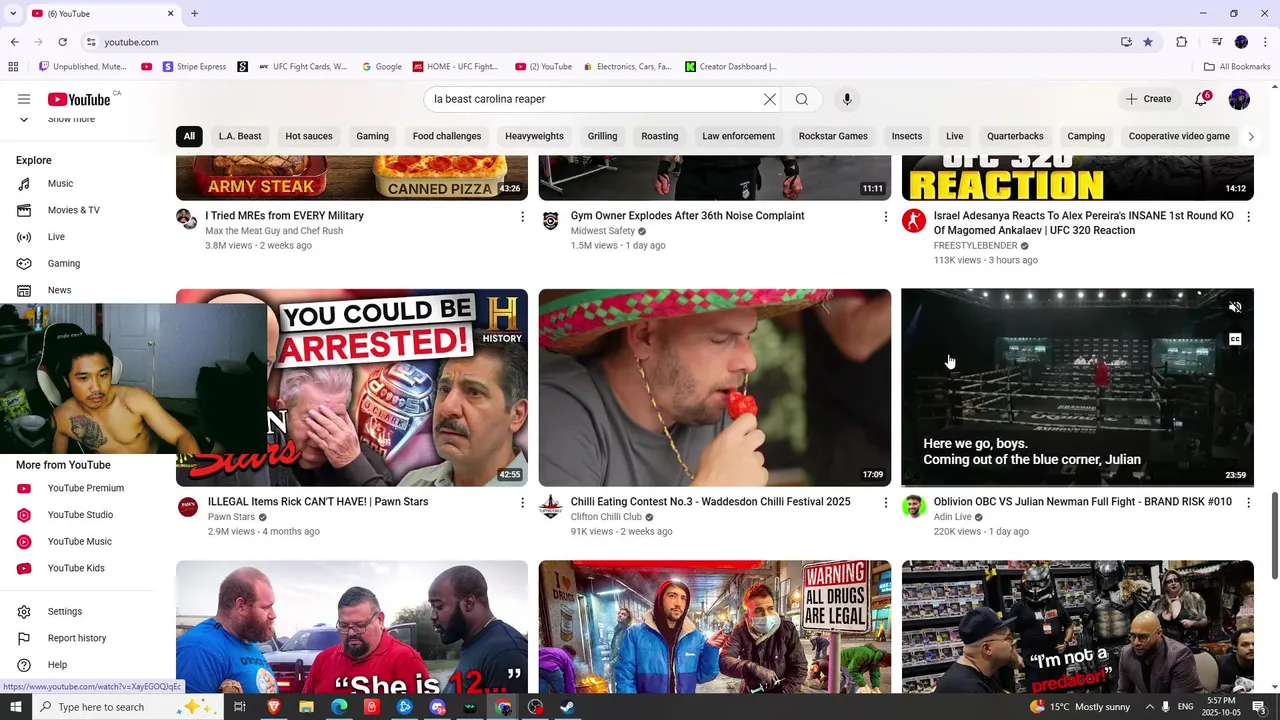Clear the search box with the X icon
Viewport: 1280px width, 720px height.
[x=770, y=99]
